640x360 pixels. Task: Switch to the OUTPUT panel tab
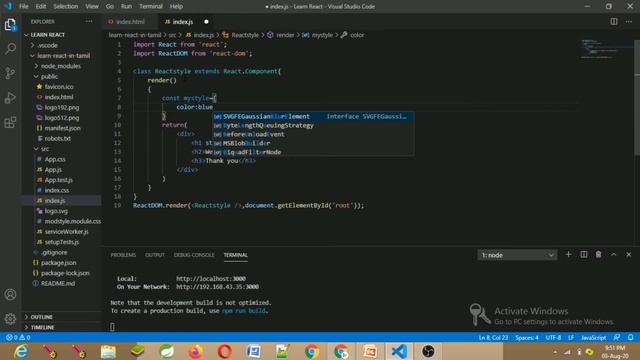155,255
